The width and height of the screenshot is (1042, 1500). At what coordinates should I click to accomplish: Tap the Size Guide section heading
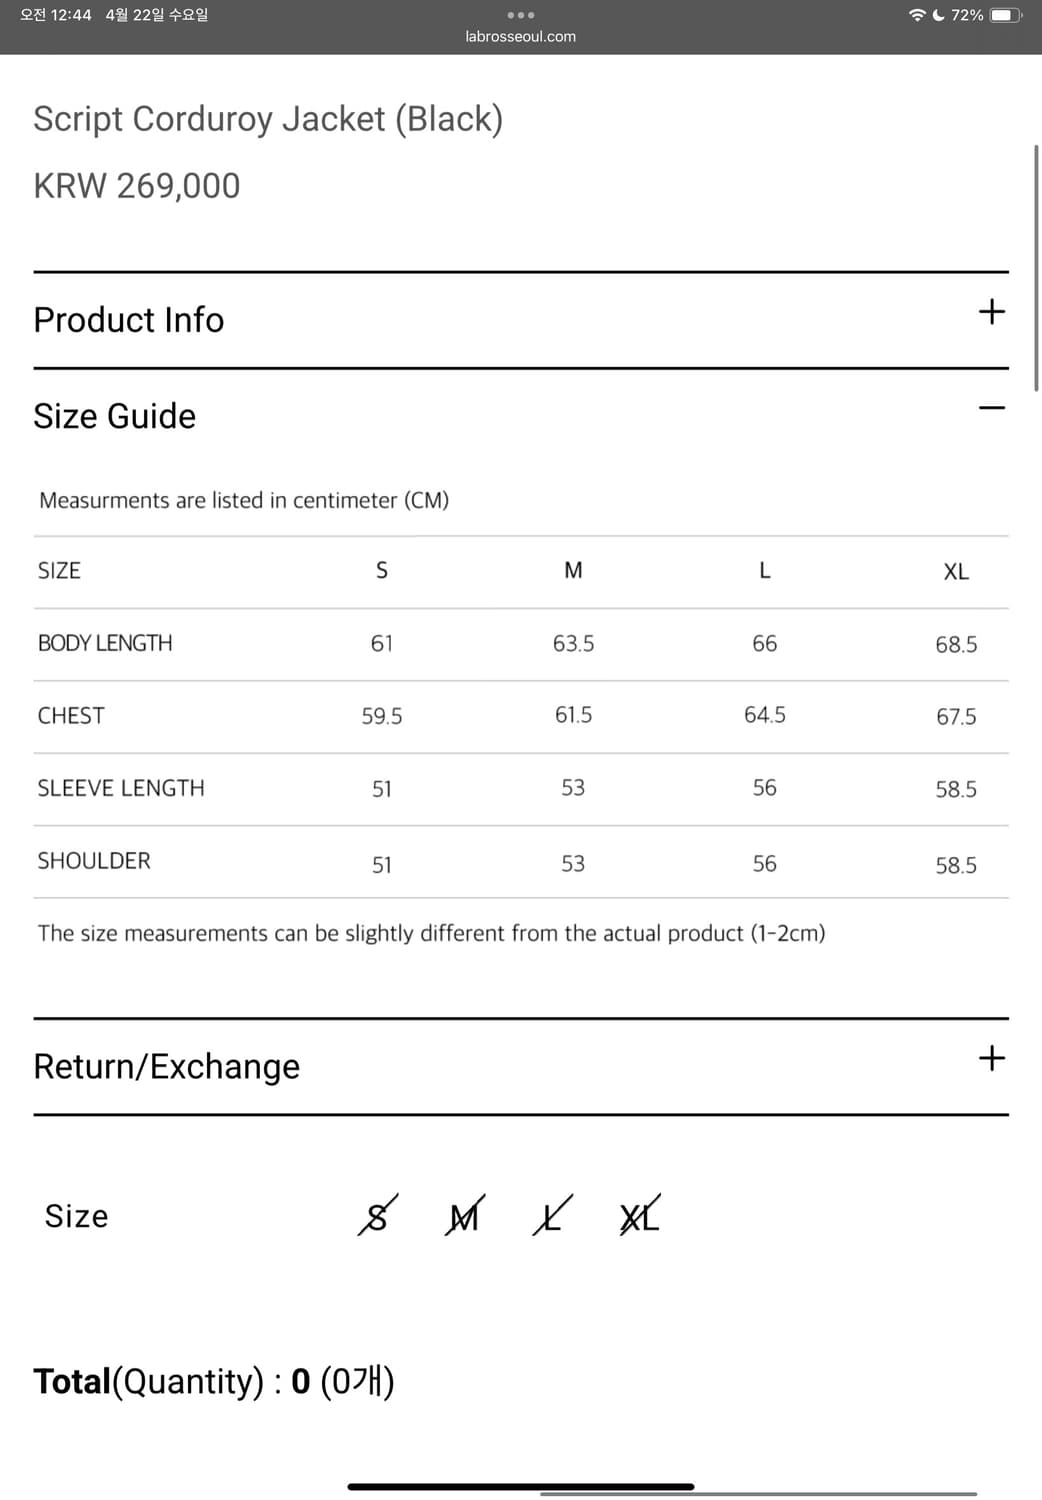(x=115, y=416)
